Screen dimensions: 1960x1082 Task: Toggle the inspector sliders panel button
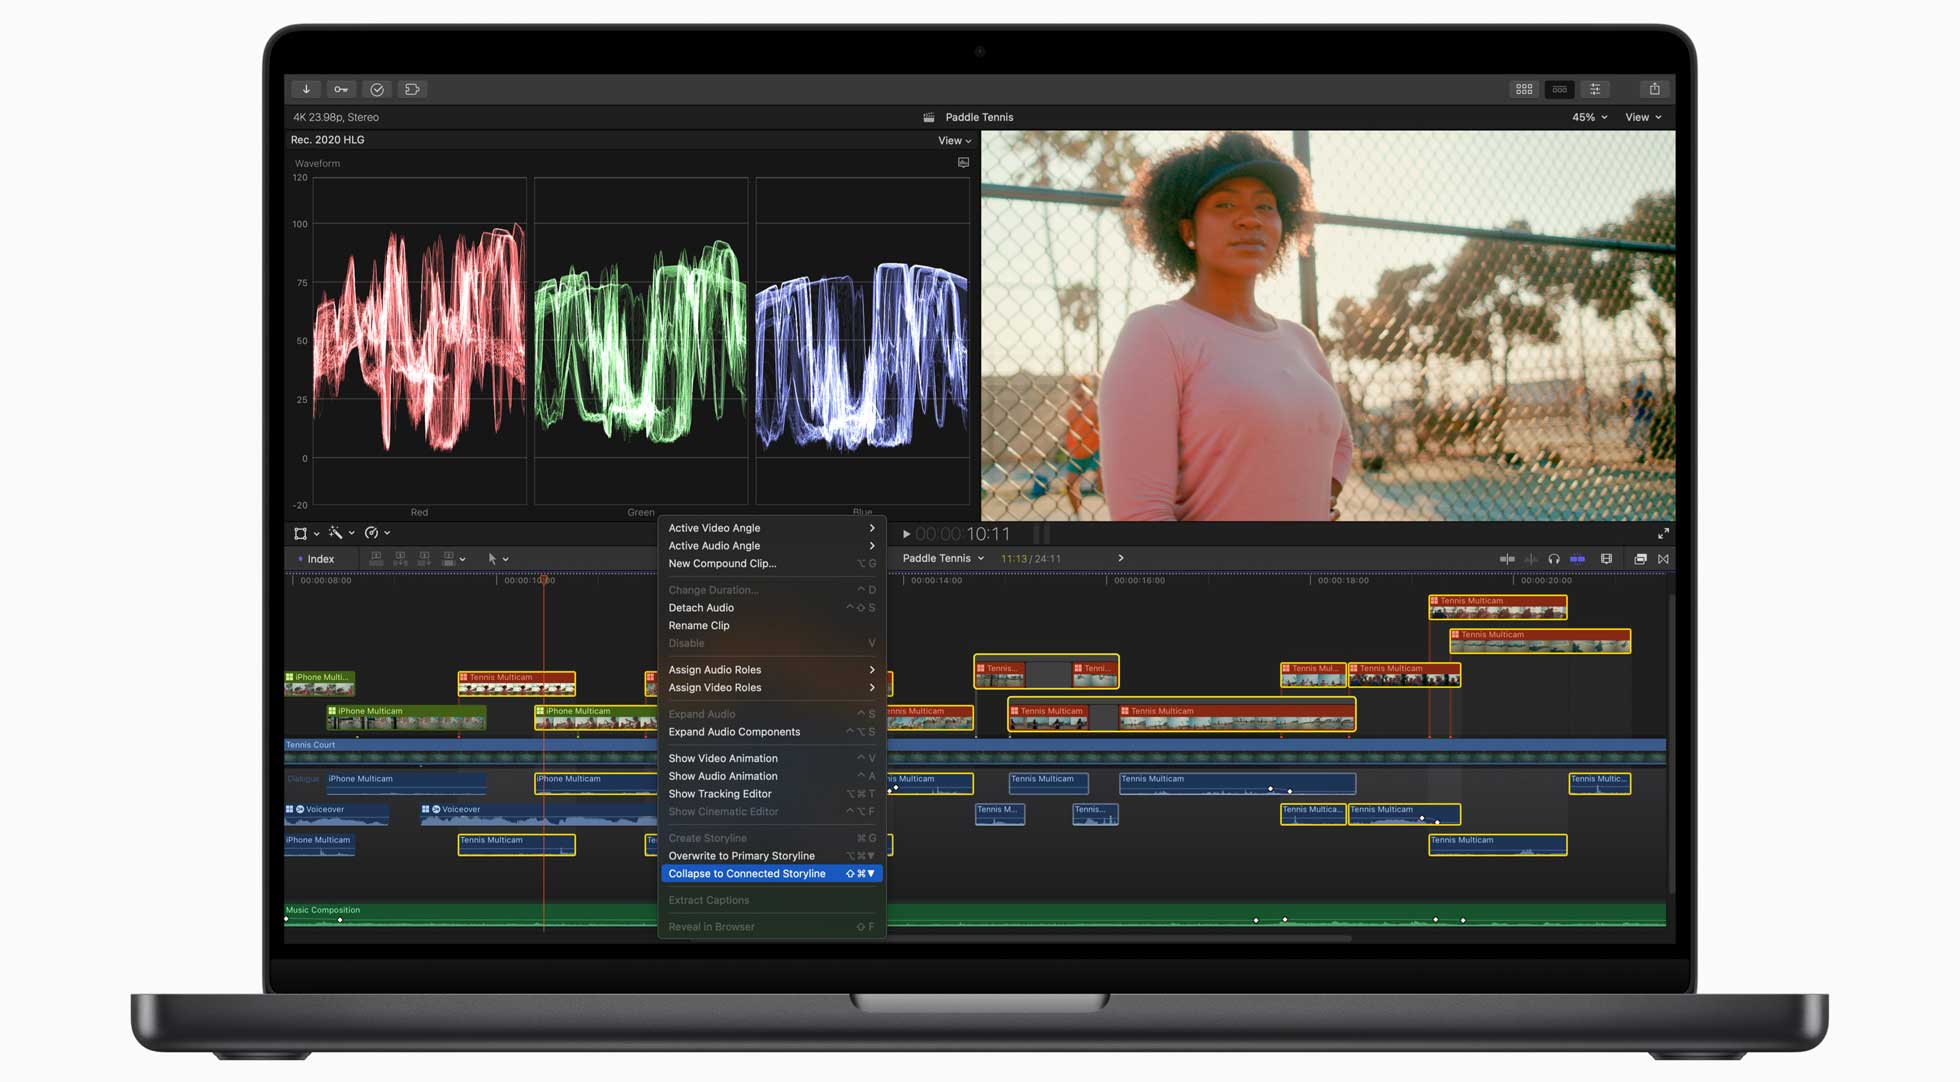tap(1595, 89)
